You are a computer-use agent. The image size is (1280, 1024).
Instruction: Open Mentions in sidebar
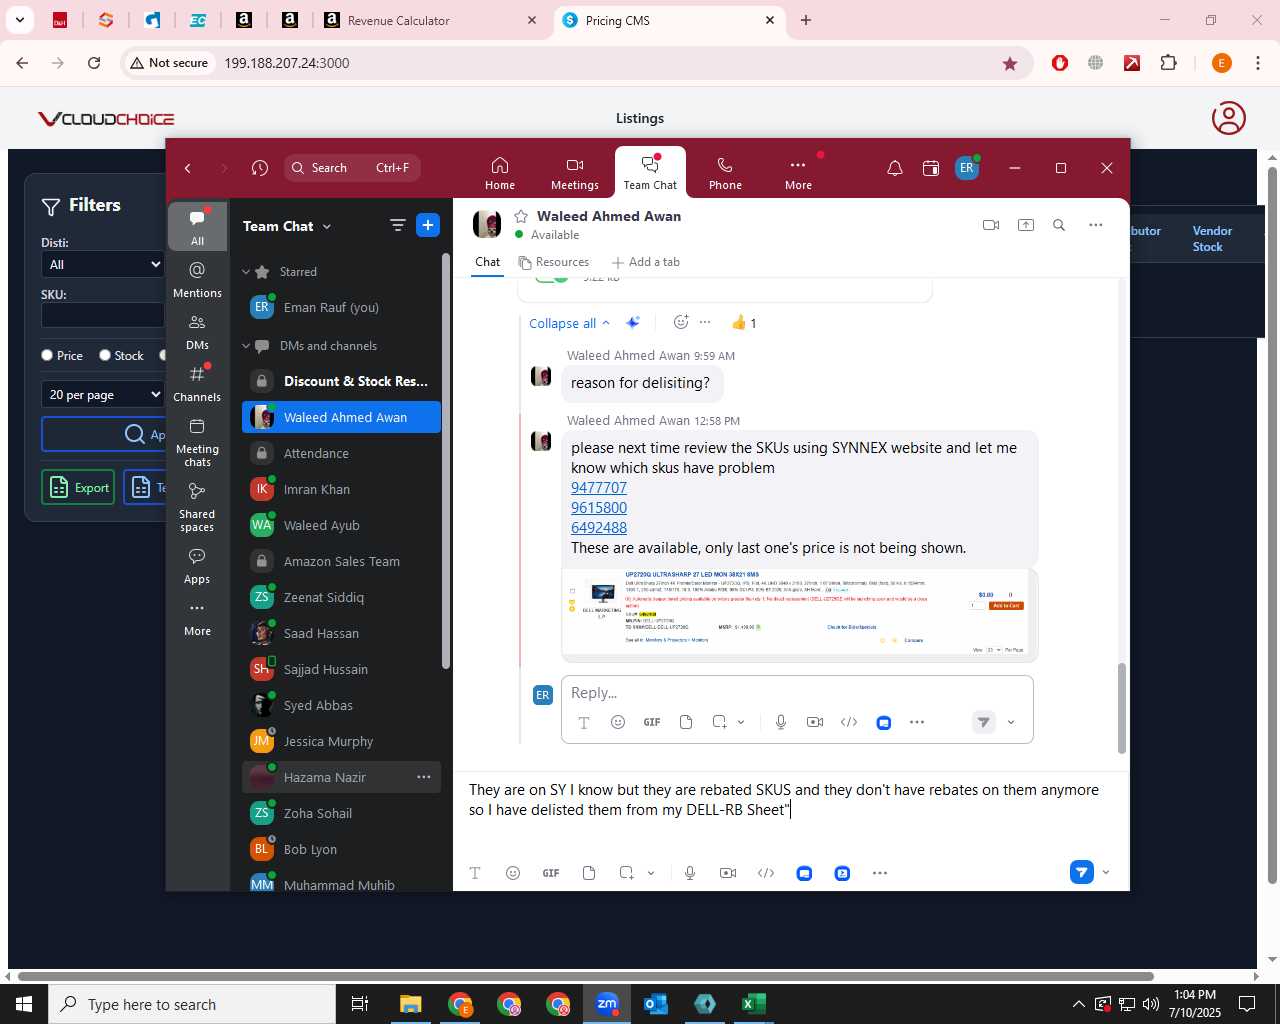197,279
